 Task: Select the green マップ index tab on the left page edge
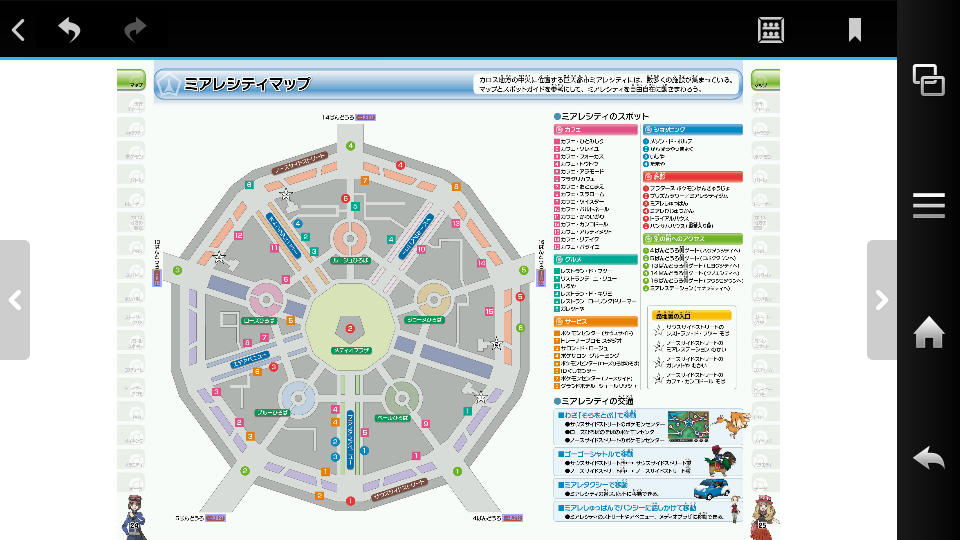[x=131, y=80]
